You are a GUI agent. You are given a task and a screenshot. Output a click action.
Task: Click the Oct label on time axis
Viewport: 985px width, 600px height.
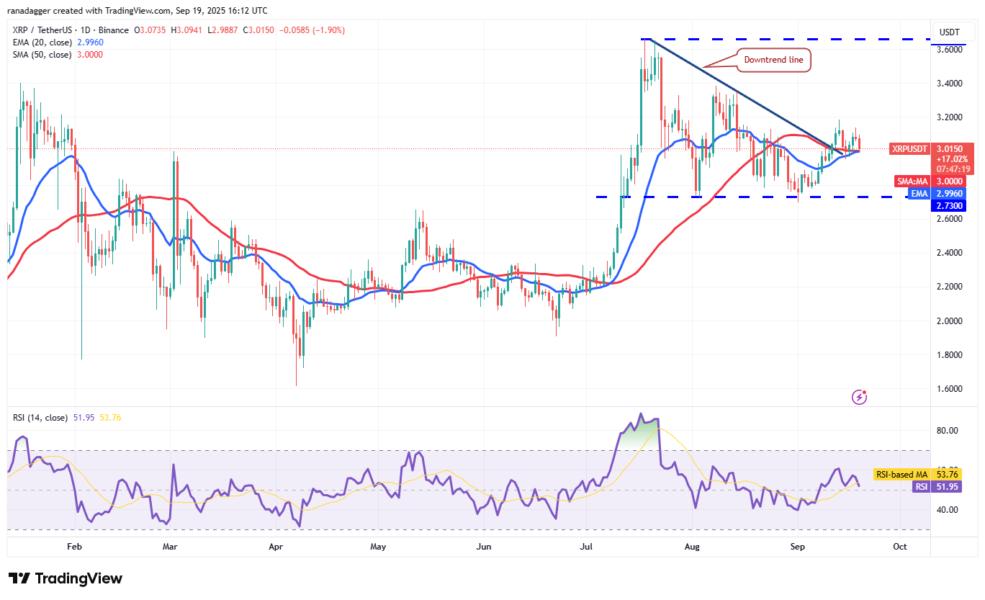899,547
